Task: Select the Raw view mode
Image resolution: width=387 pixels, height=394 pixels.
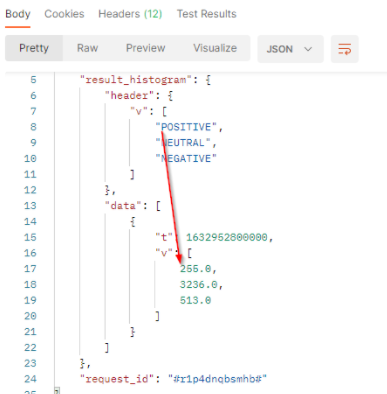Action: coord(87,48)
